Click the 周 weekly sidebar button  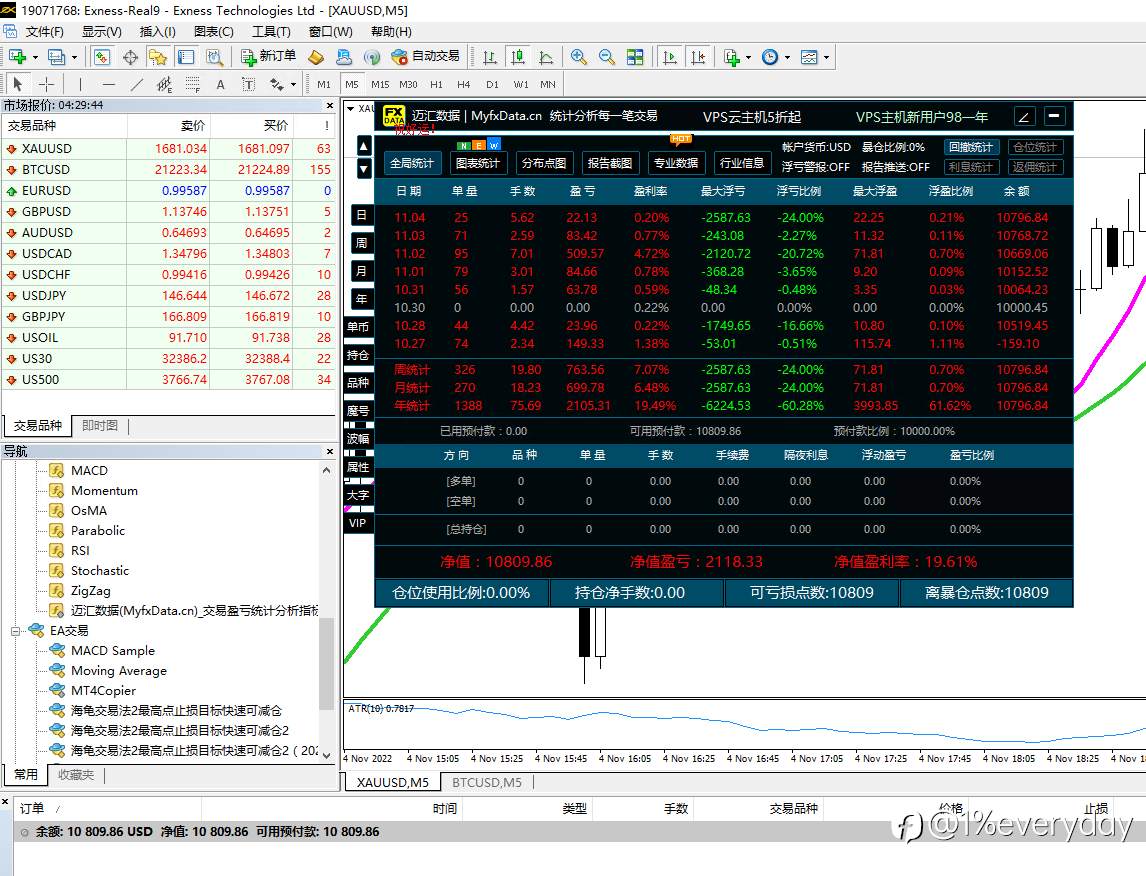(361, 243)
